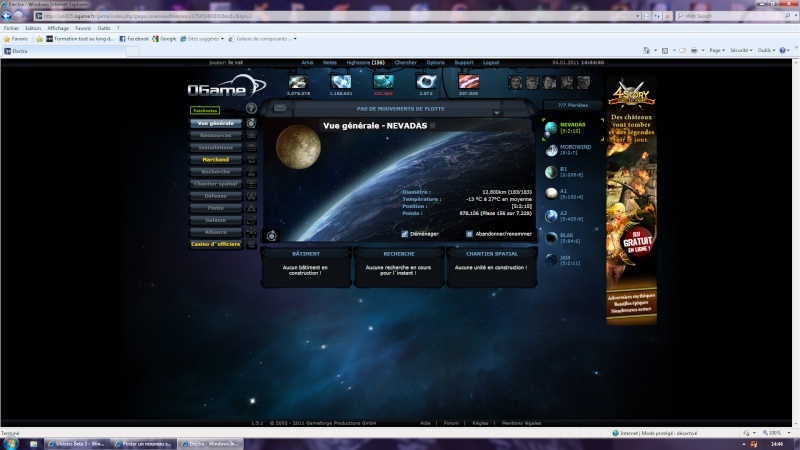800x450 pixels.
Task: Open the IE help icon dropdown
Action: (x=784, y=51)
